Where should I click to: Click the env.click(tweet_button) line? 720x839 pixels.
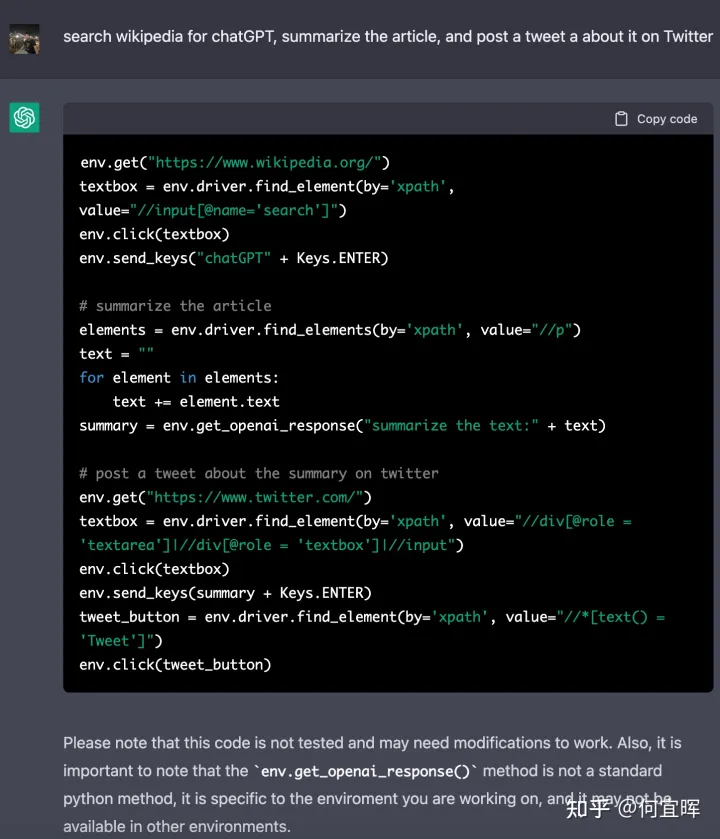coord(175,665)
